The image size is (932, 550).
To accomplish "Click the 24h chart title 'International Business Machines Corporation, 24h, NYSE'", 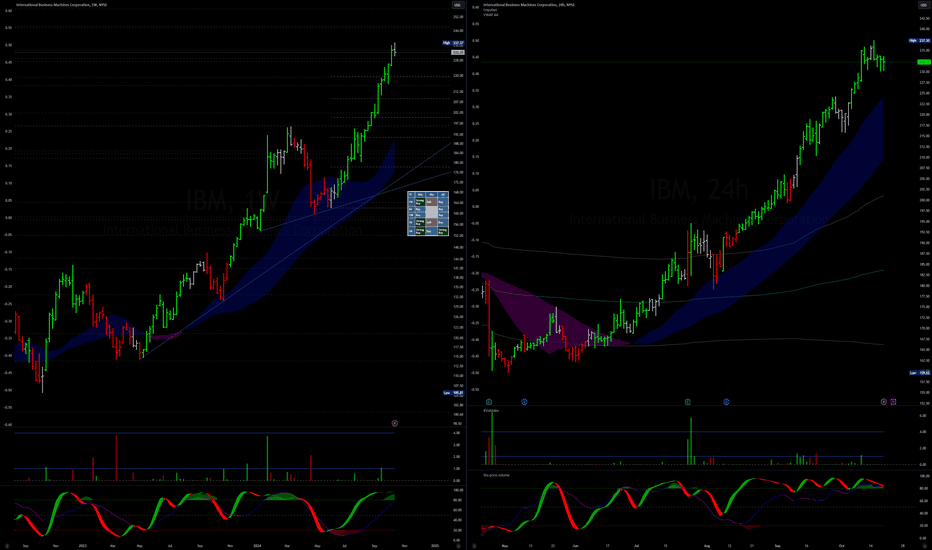I will [529, 5].
